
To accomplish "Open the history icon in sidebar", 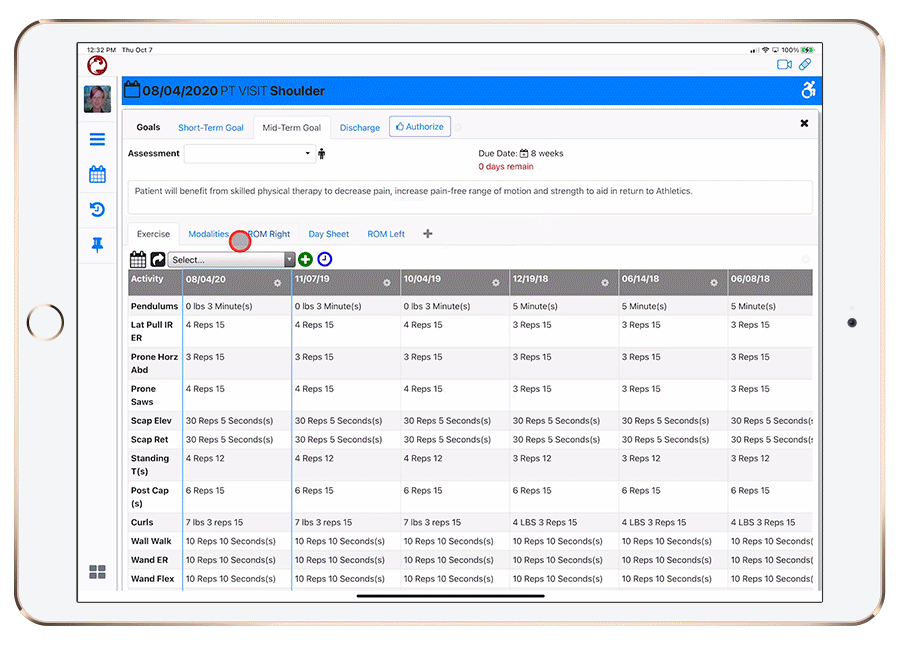I will [x=98, y=210].
